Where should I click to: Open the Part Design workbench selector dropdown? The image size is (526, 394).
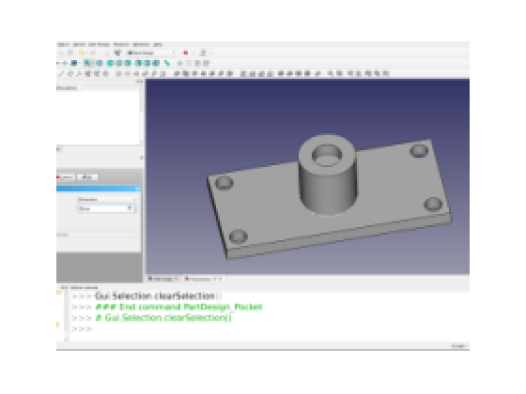click(x=151, y=53)
